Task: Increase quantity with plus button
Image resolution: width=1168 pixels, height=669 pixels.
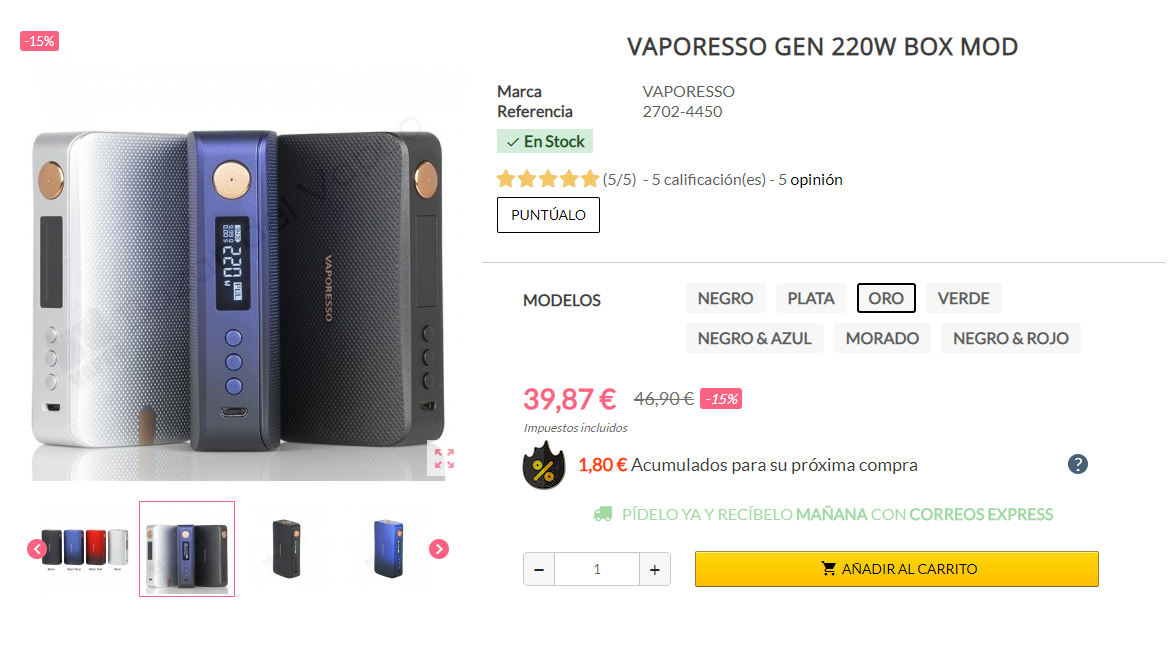Action: (x=655, y=569)
